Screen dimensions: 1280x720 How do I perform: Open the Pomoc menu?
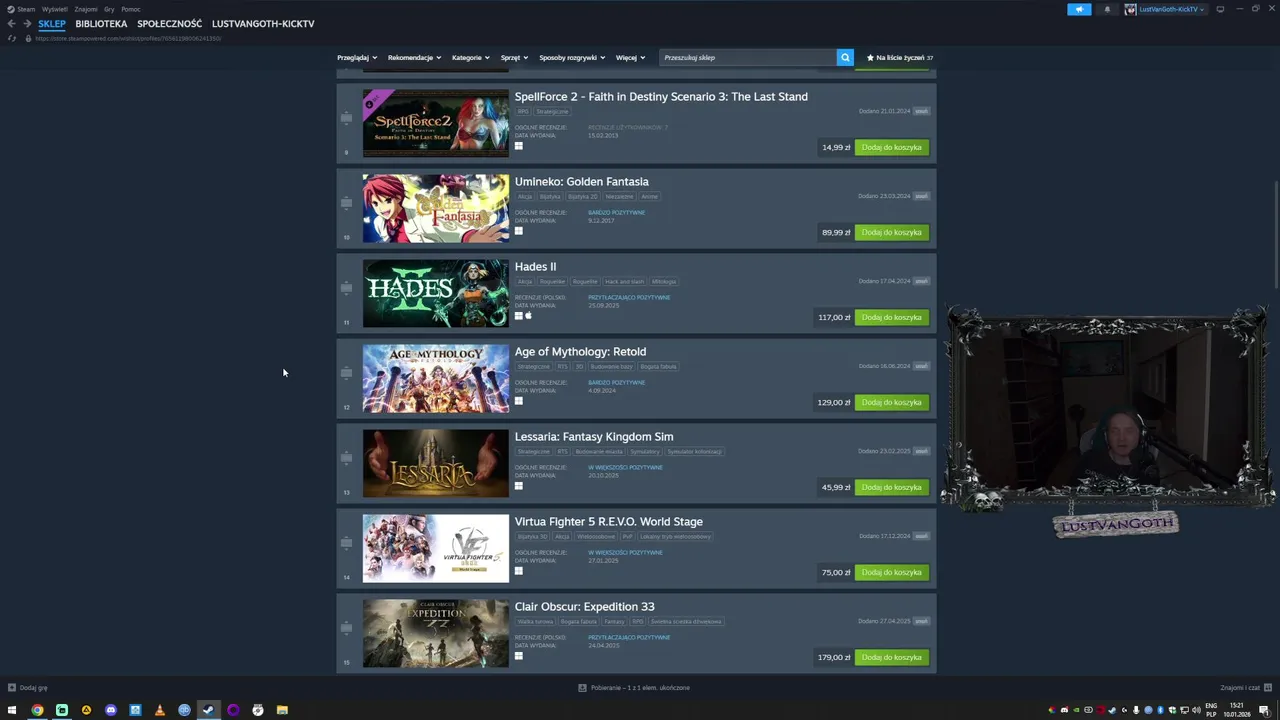click(131, 9)
